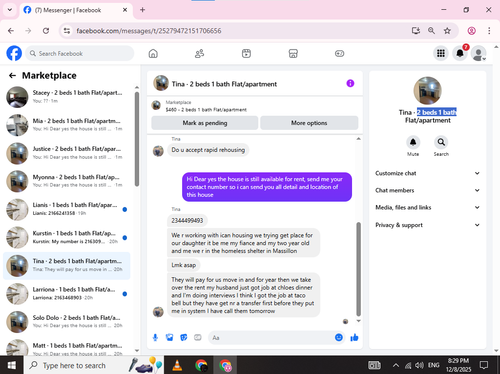Close the Messenger browser tab

pos(125,10)
